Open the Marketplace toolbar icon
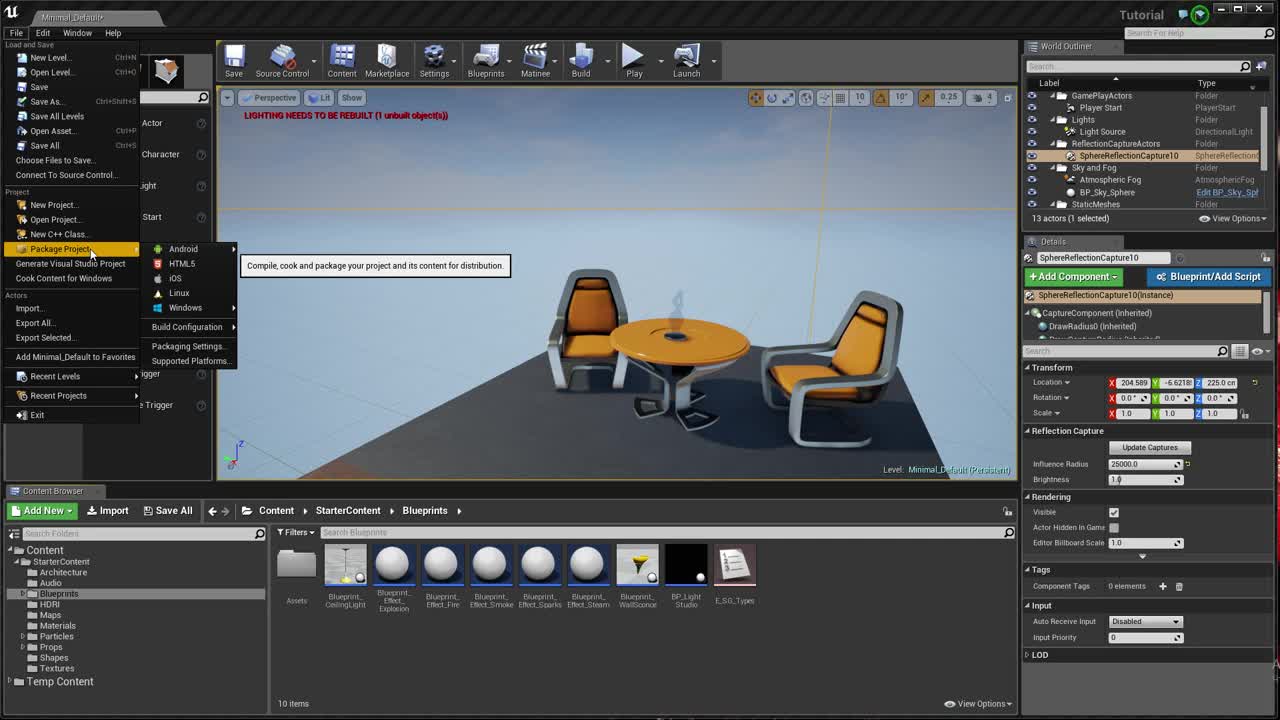 click(387, 61)
